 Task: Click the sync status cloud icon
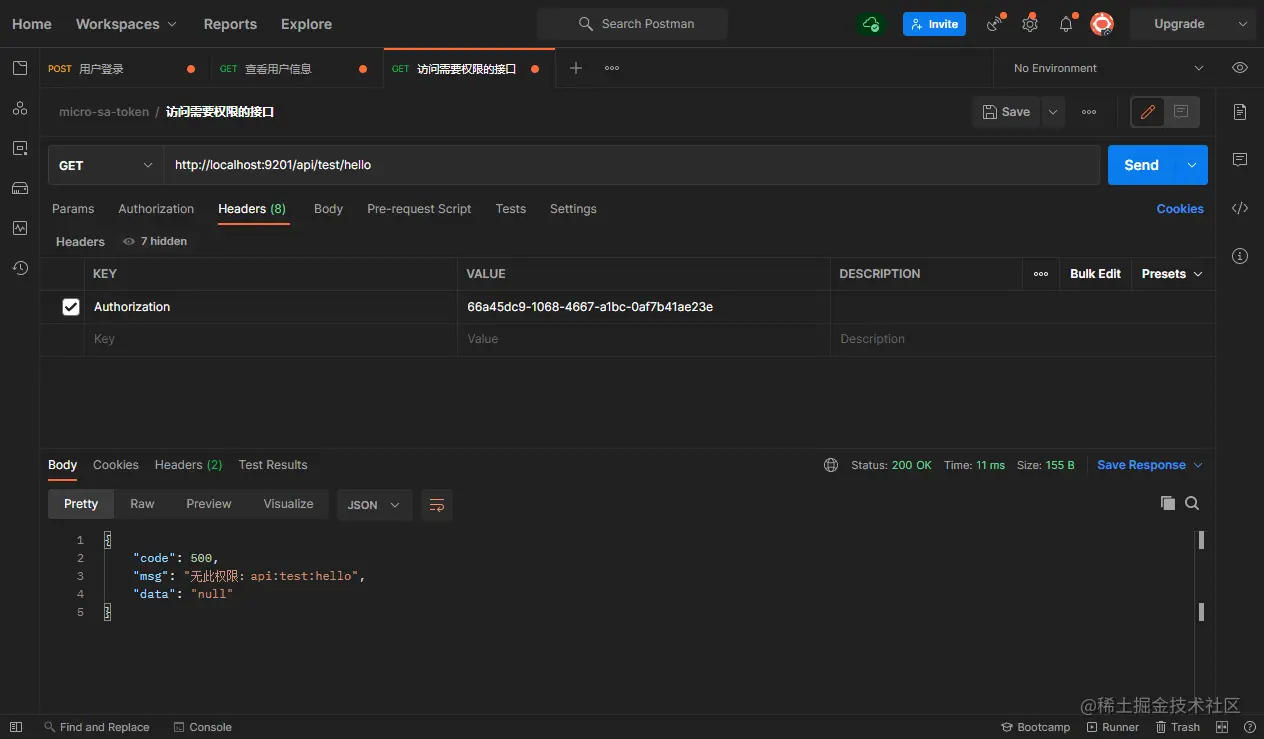[871, 24]
